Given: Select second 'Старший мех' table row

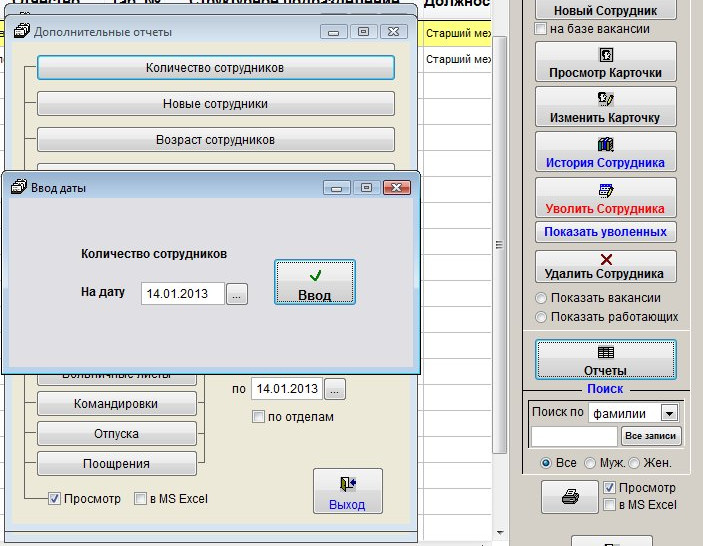Looking at the screenshot, I should tap(457, 59).
